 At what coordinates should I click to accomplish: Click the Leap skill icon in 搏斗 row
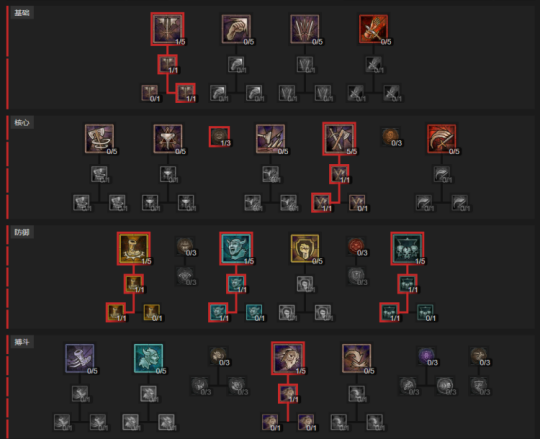[x=356, y=358]
